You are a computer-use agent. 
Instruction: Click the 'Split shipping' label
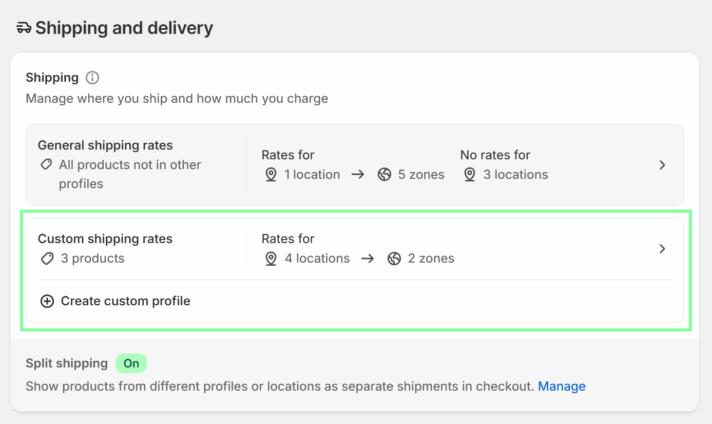pyautogui.click(x=67, y=363)
